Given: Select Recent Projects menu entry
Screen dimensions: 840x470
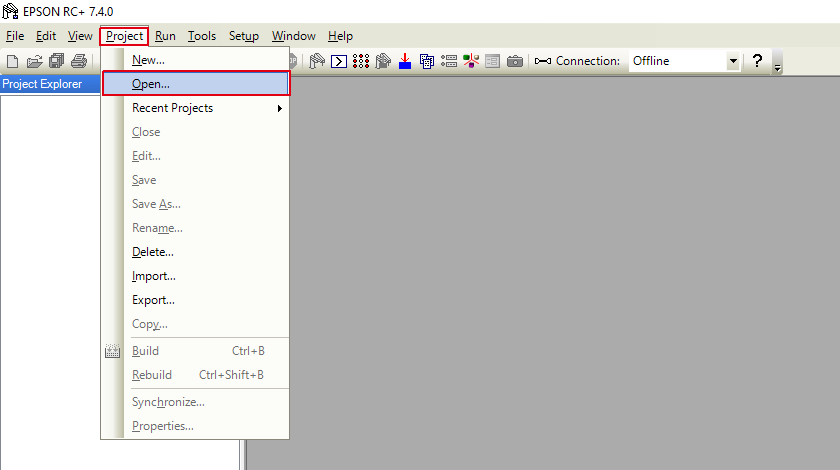Looking at the screenshot, I should pos(196,108).
